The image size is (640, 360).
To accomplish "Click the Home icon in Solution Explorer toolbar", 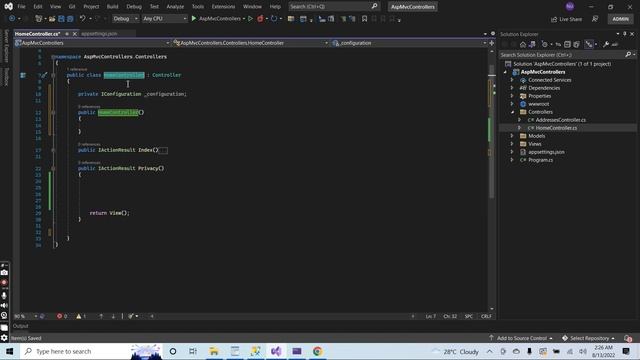I will [x=522, y=44].
